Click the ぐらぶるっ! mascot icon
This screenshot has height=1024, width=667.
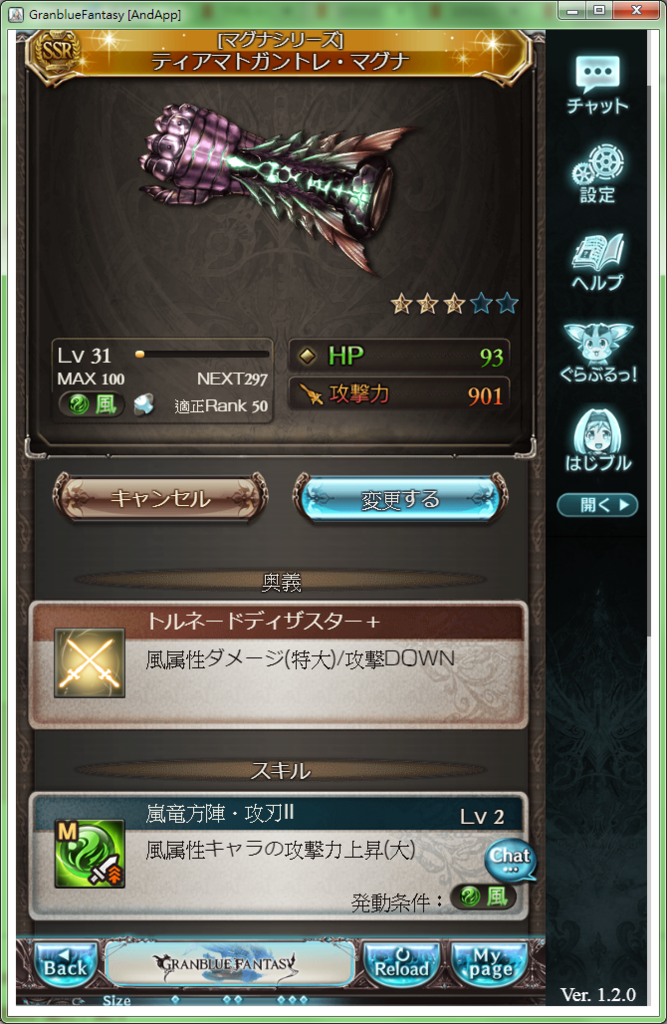pyautogui.click(x=598, y=352)
